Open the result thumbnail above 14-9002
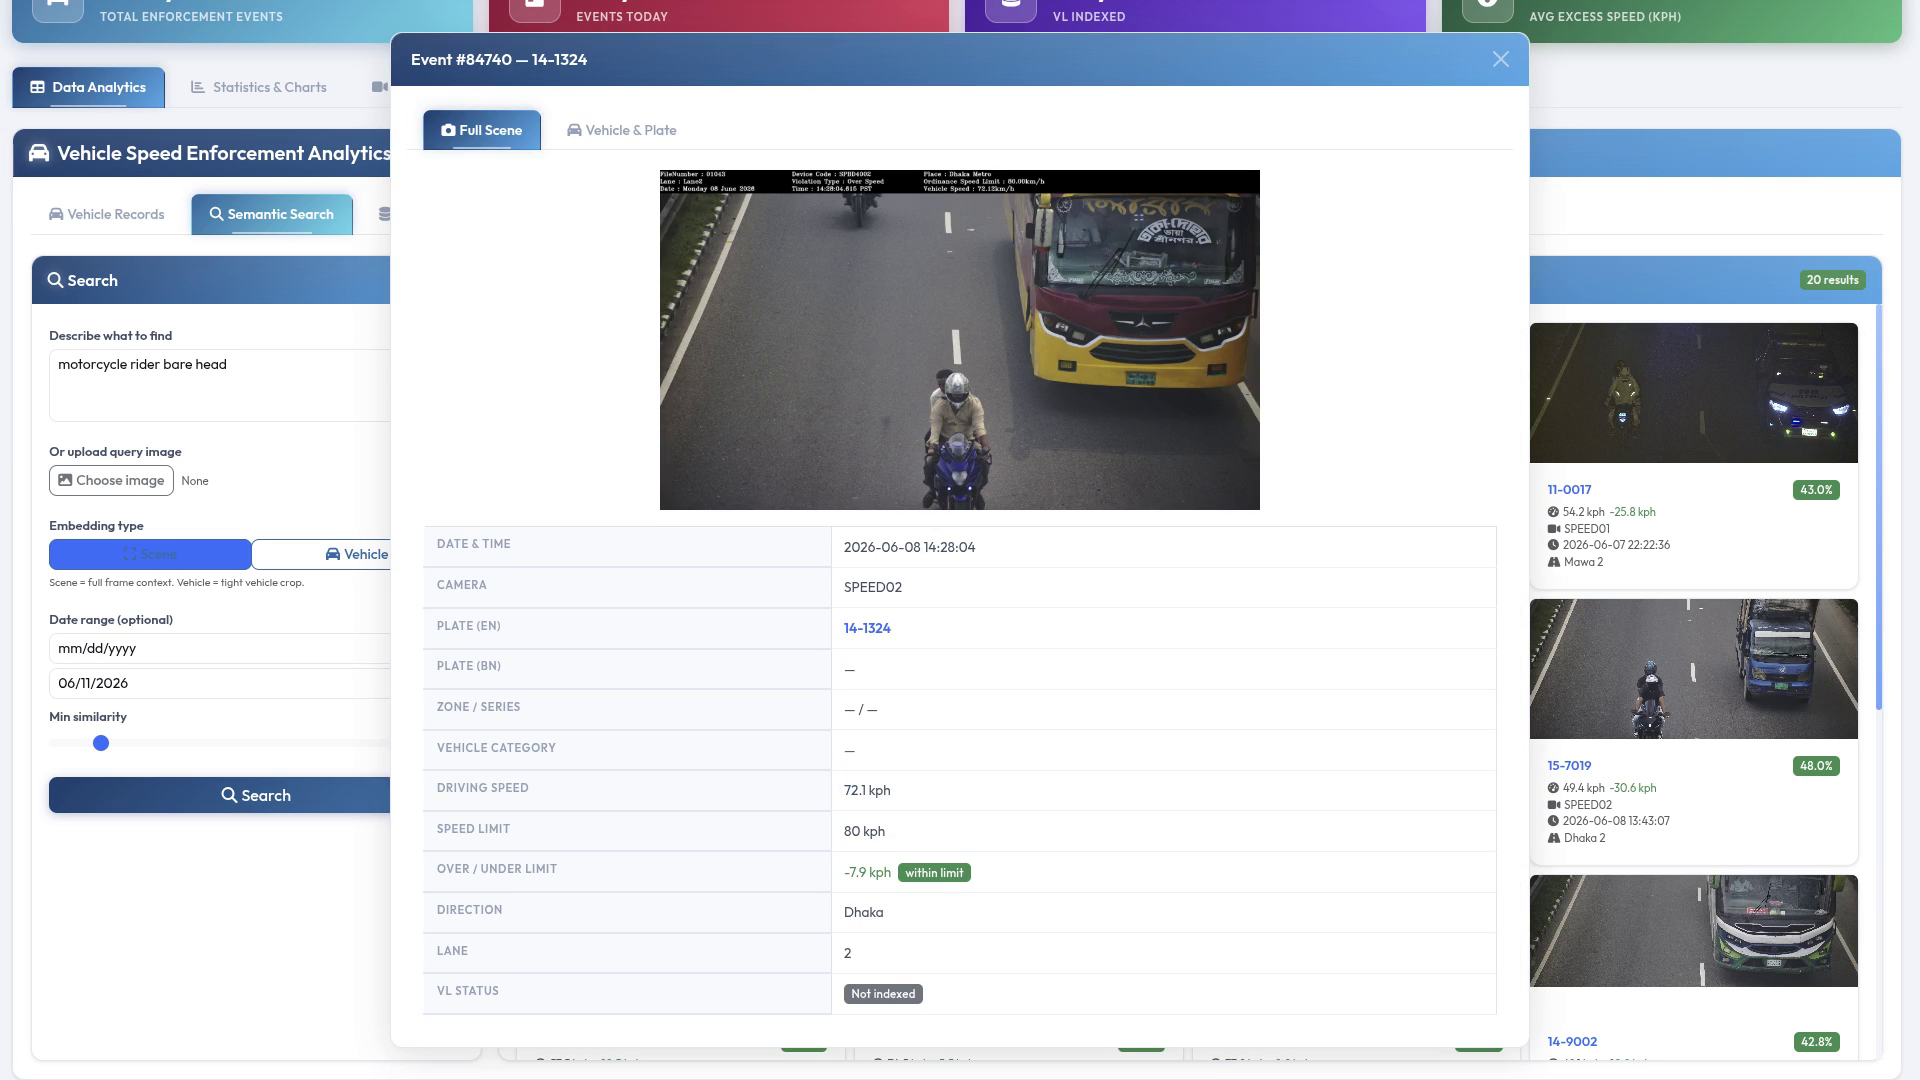The height and width of the screenshot is (1080, 1920). [x=1694, y=931]
